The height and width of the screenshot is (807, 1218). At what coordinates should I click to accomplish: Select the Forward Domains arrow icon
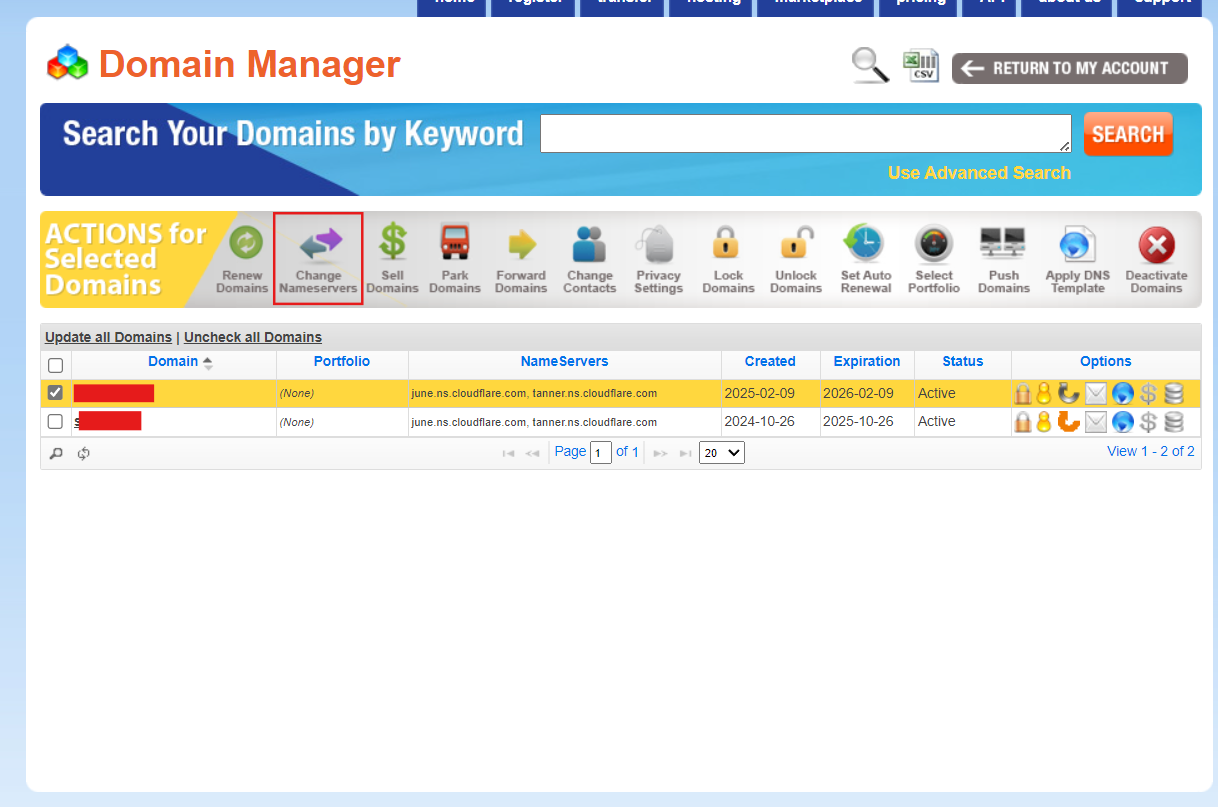coord(521,245)
